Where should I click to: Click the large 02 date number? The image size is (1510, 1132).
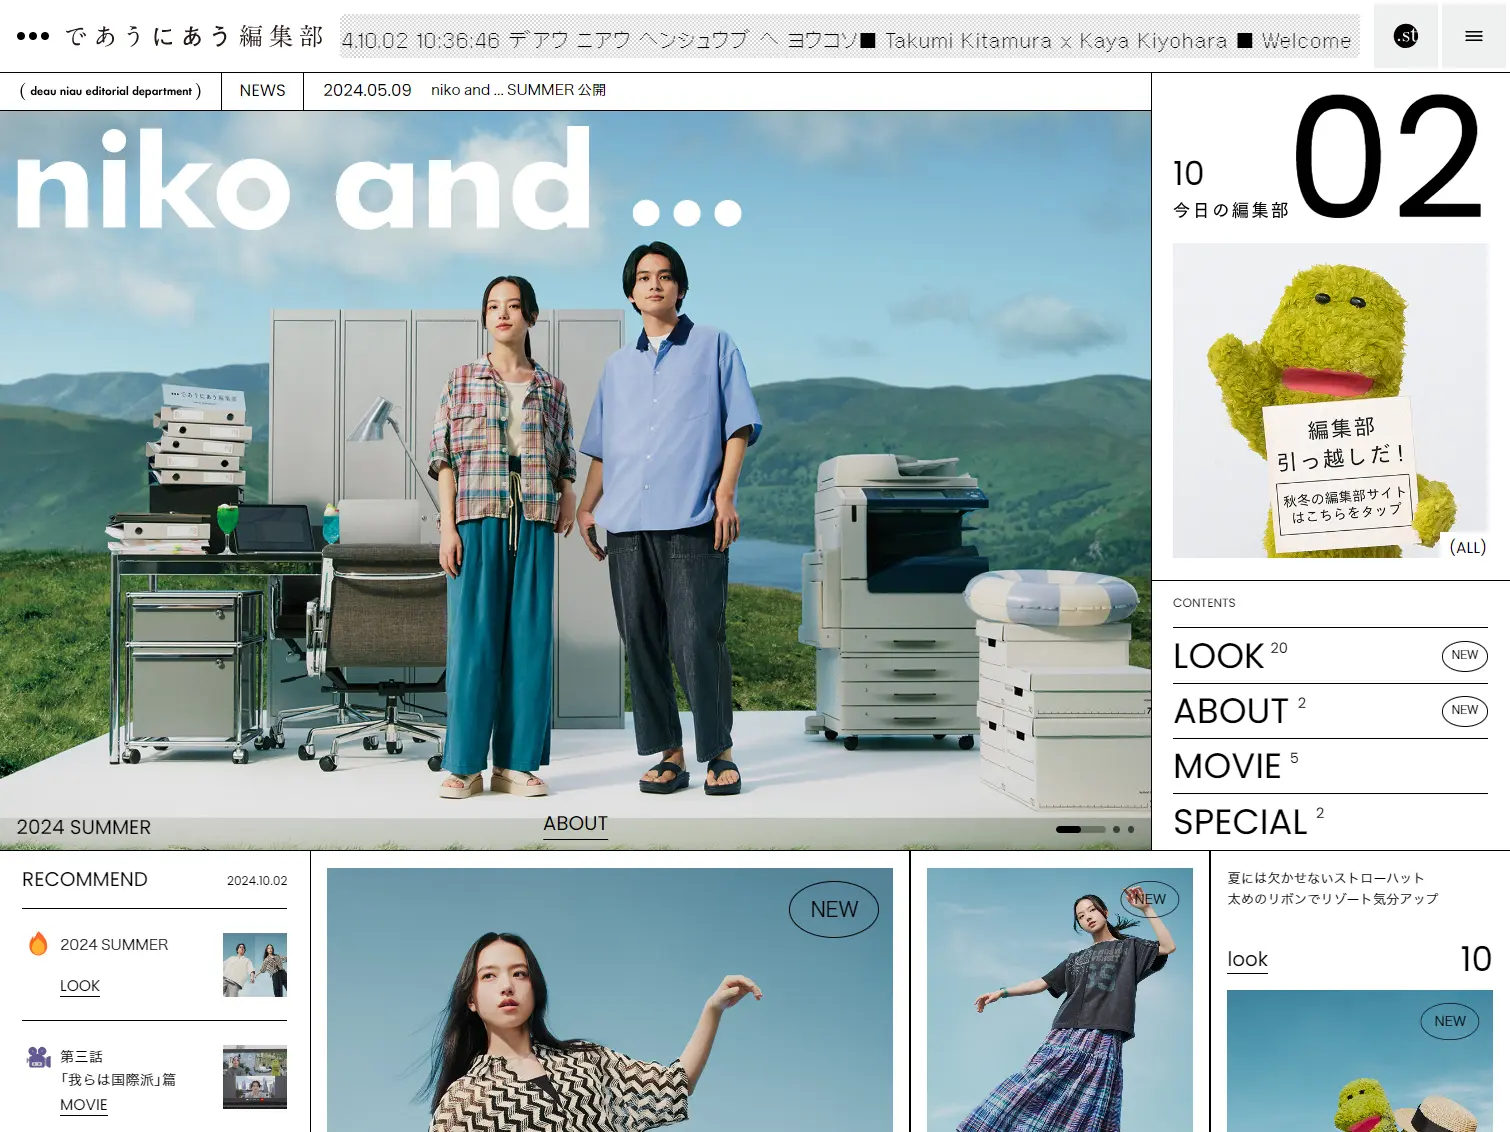click(1388, 156)
